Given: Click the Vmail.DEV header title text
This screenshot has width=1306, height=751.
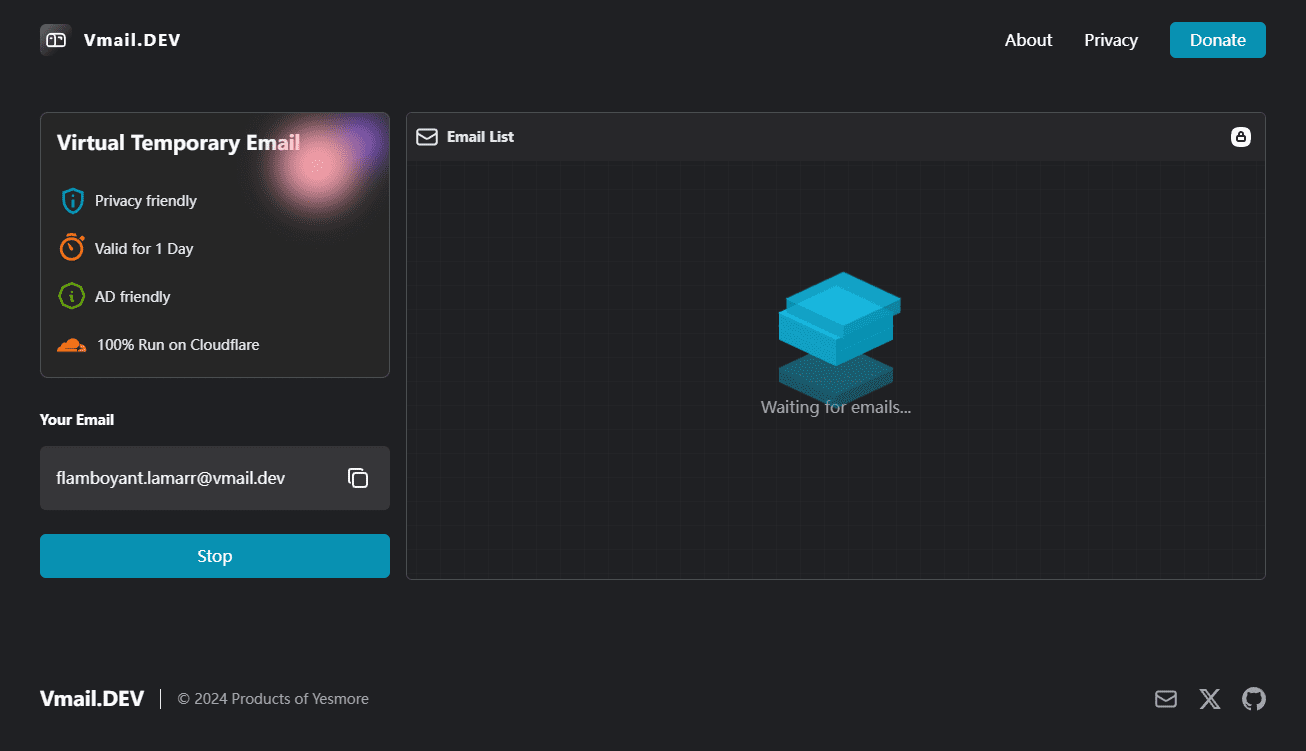Looking at the screenshot, I should [132, 40].
